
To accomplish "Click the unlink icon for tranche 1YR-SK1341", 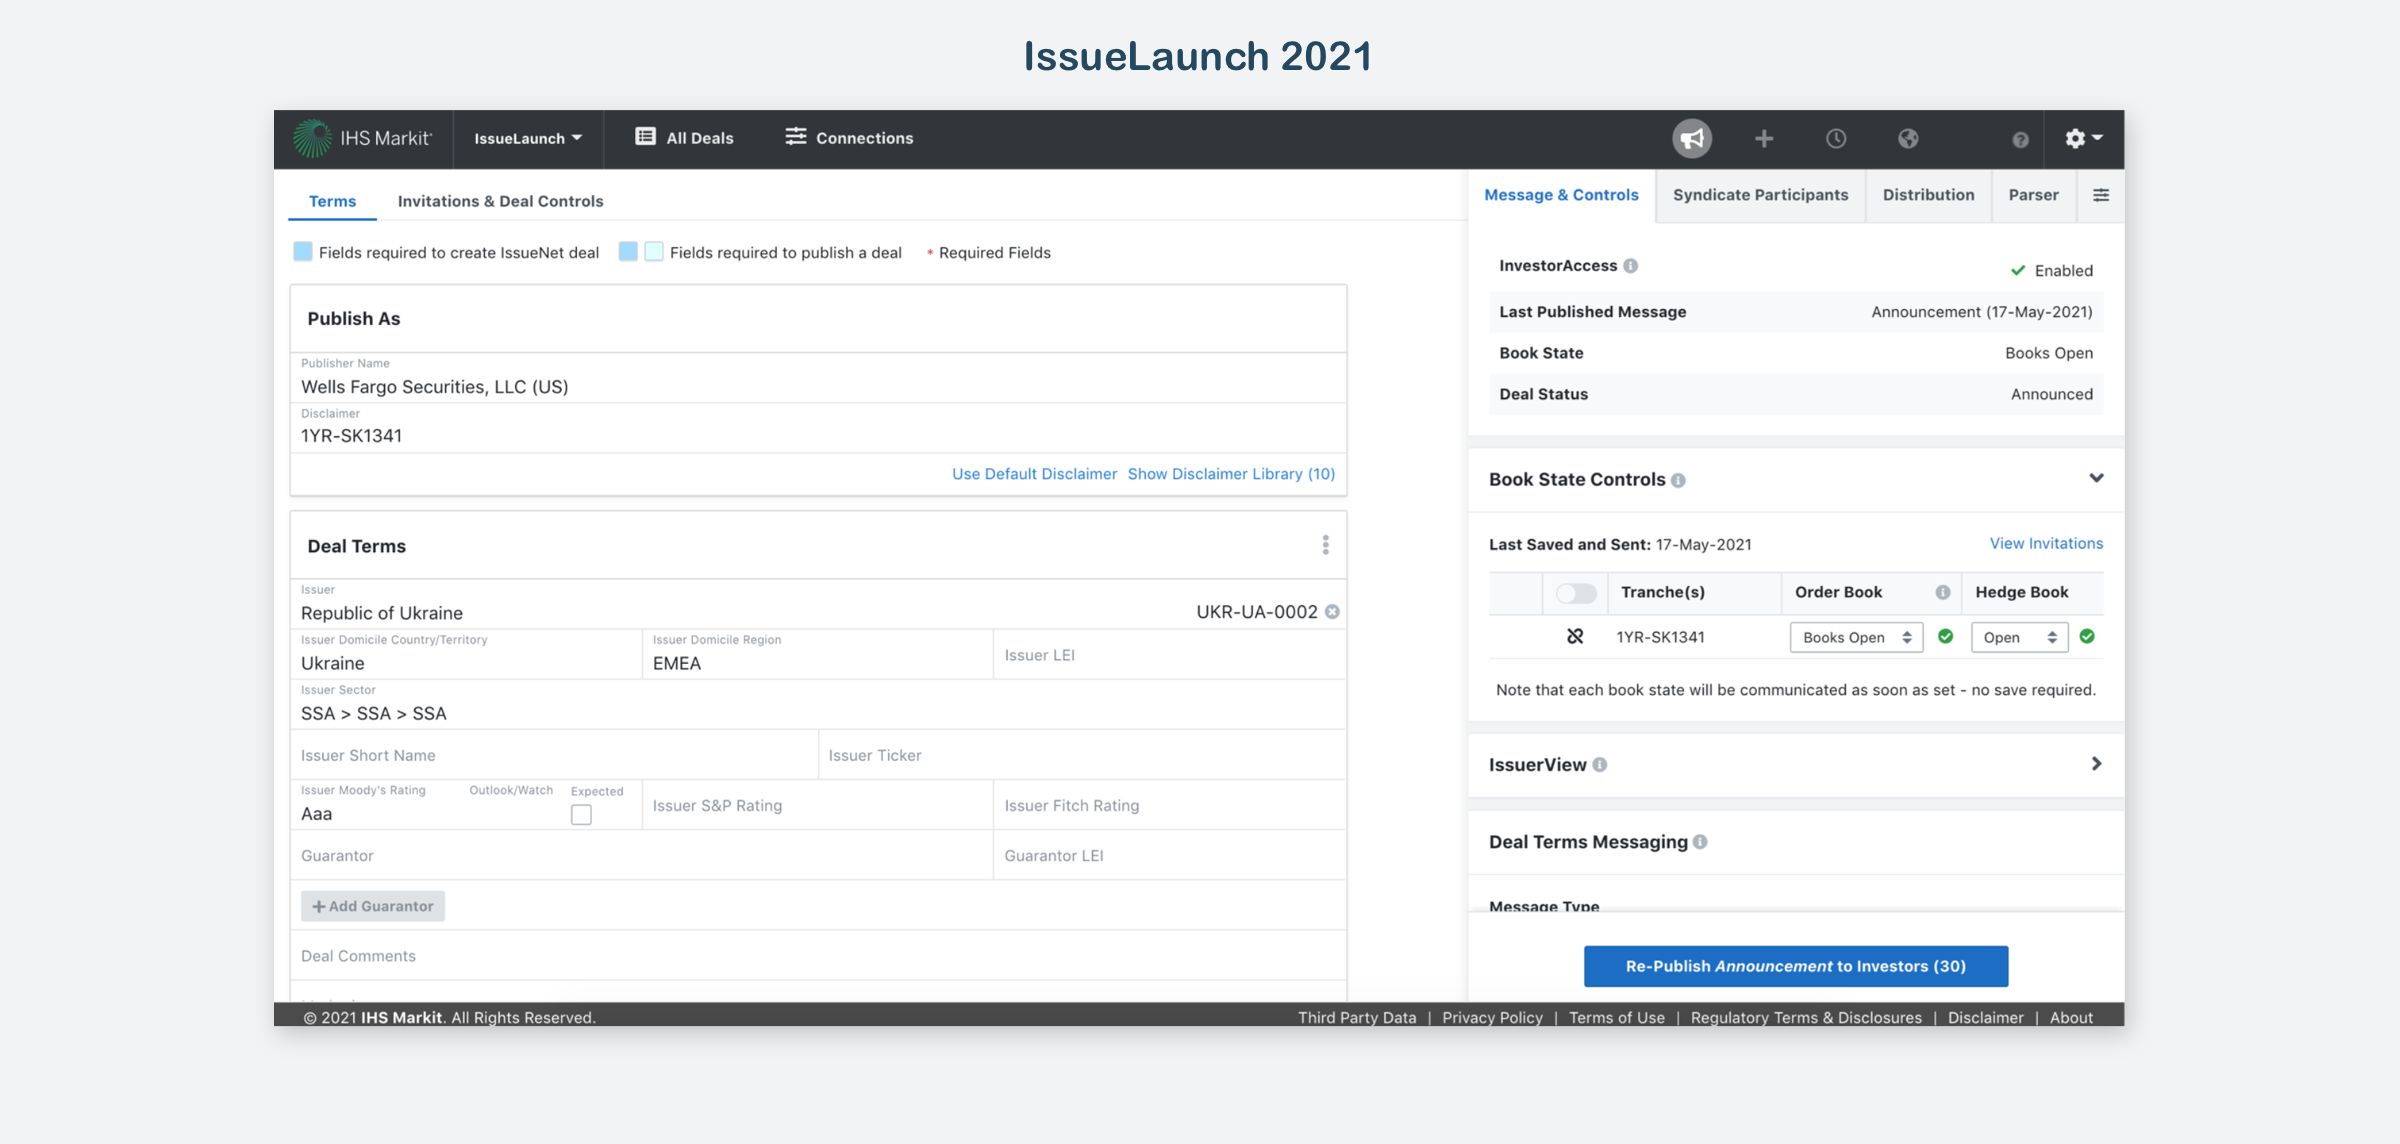I will [1575, 636].
